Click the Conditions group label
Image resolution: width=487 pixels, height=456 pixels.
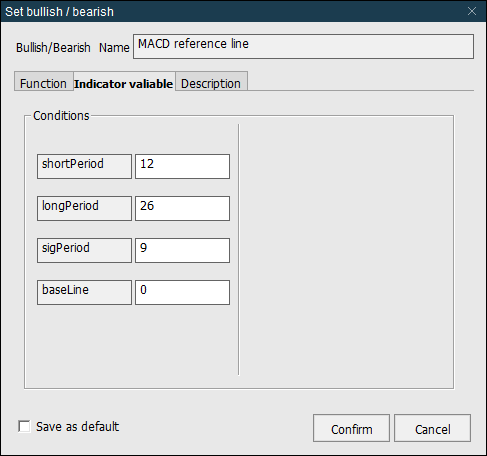tap(61, 116)
